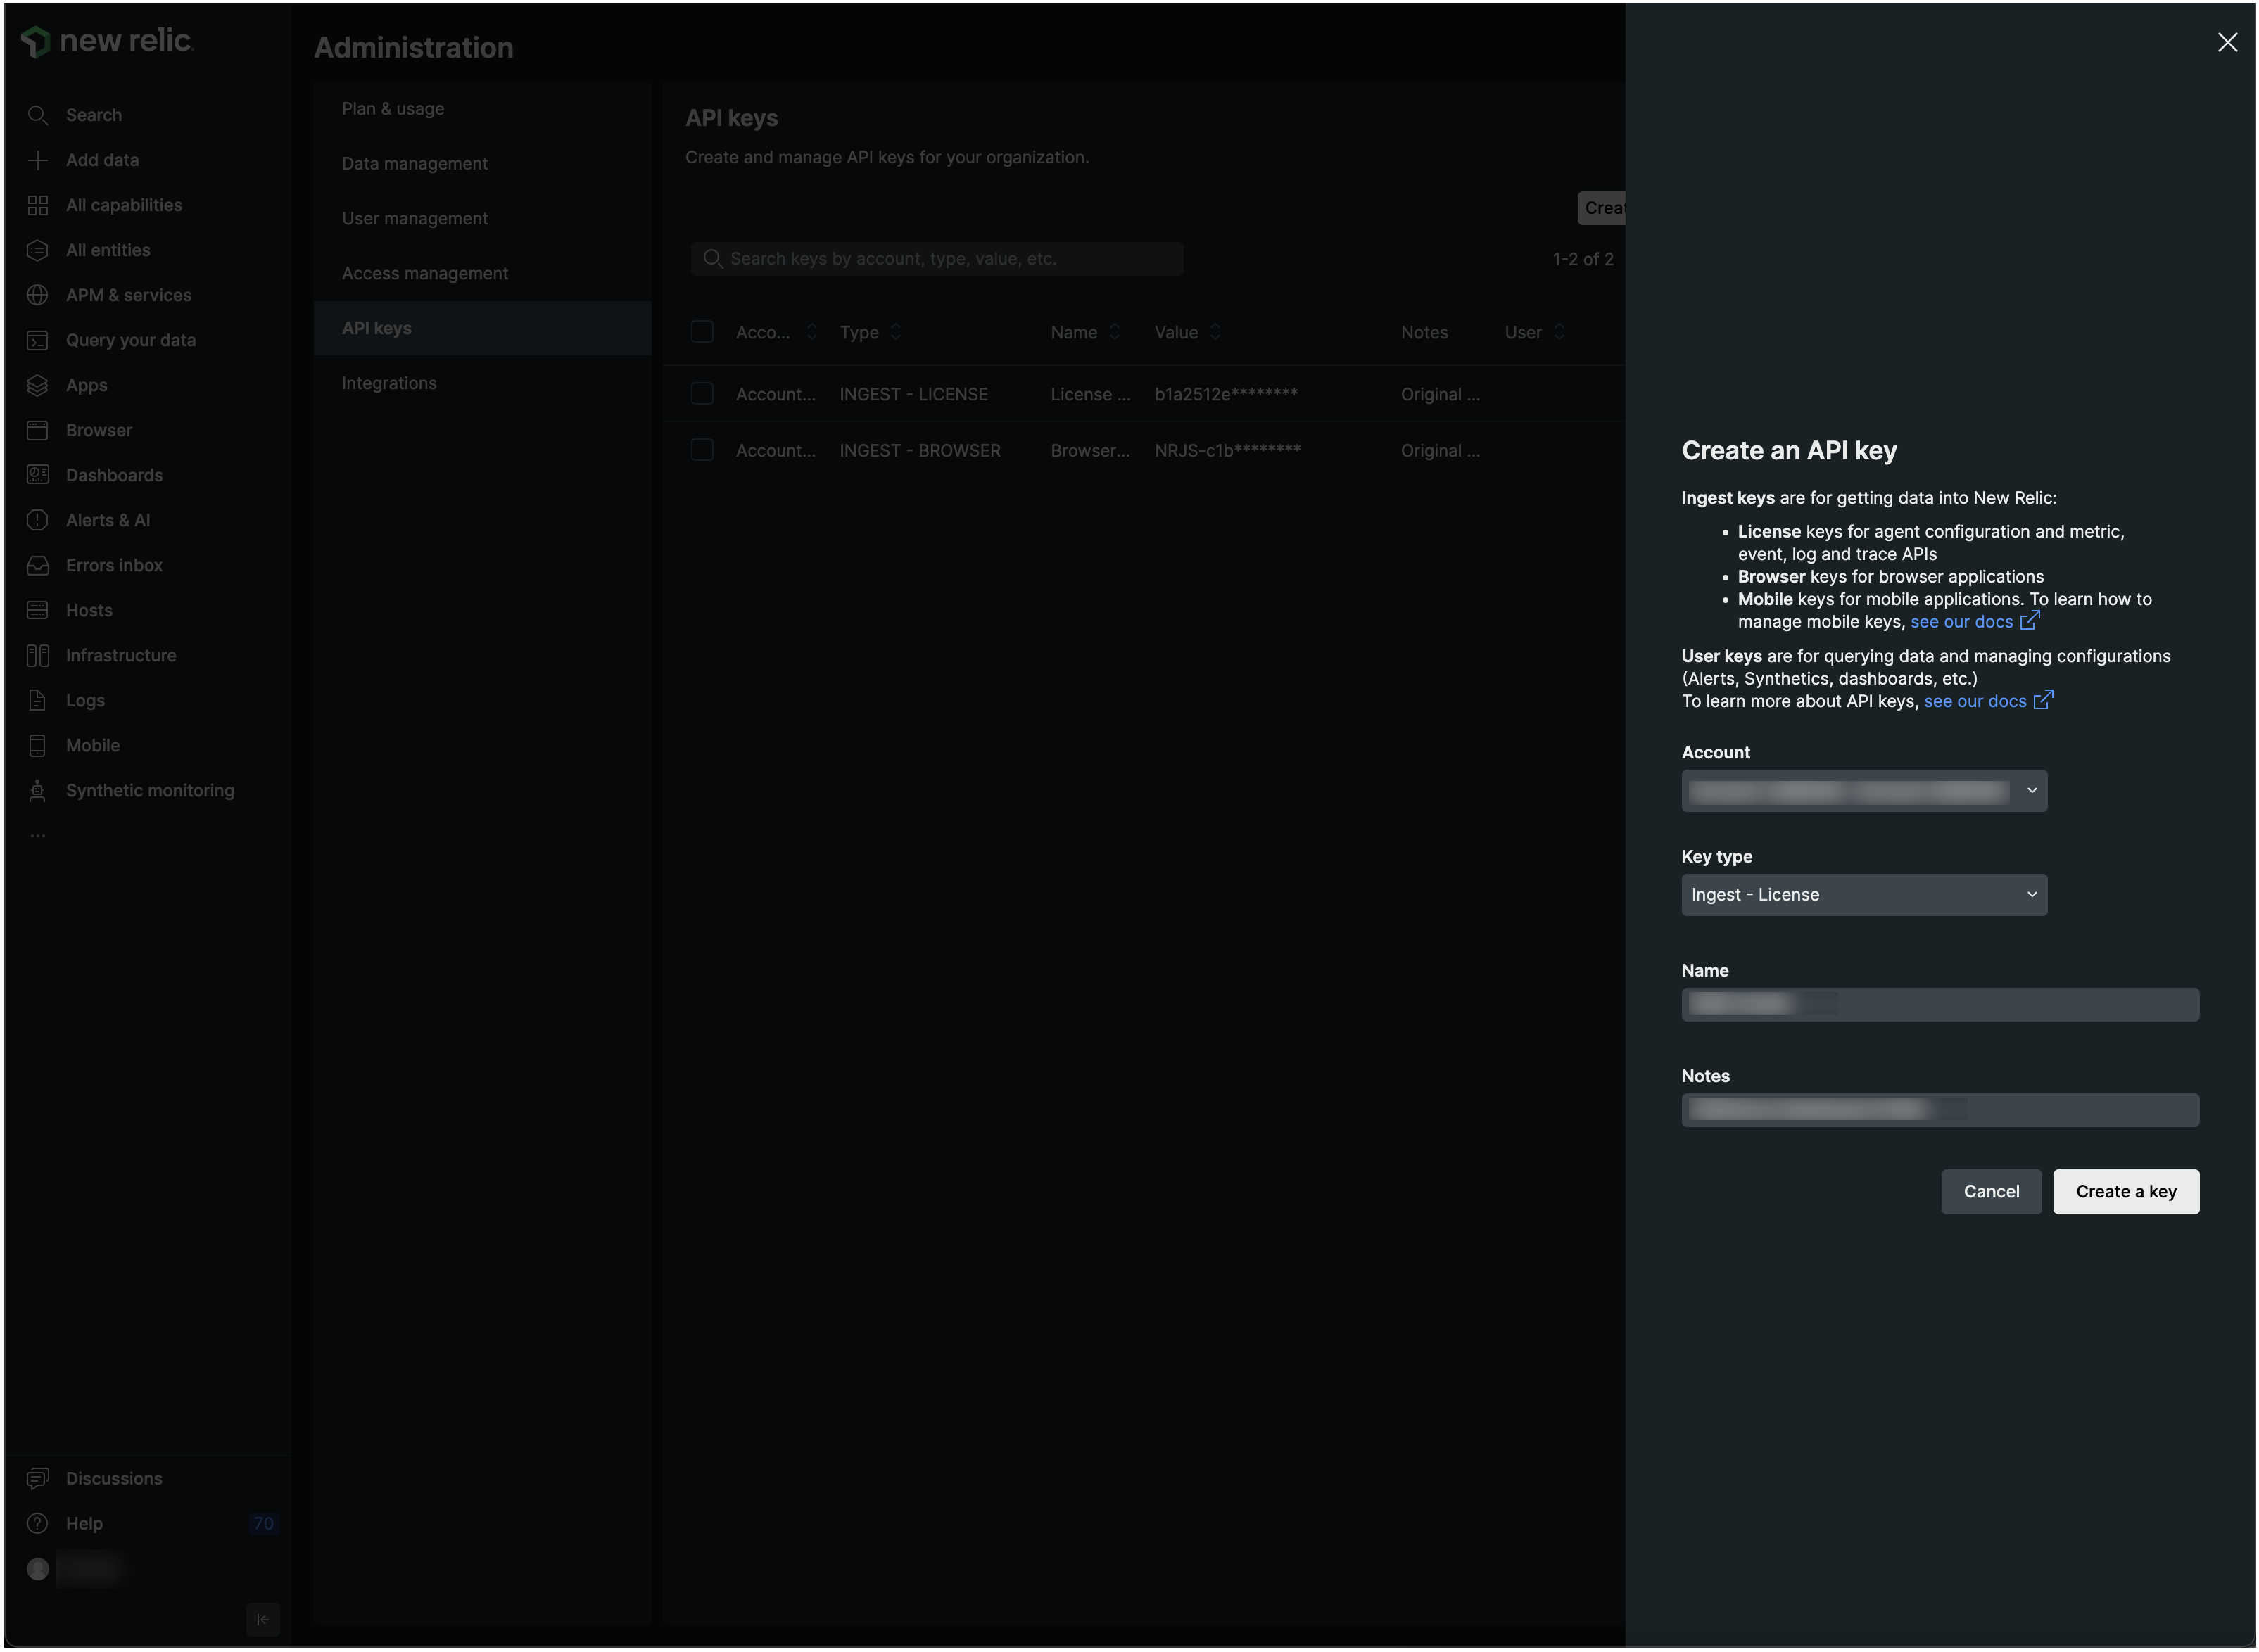The width and height of the screenshot is (2259, 1652).
Task: Open APM & services globe icon
Action: pyautogui.click(x=38, y=295)
